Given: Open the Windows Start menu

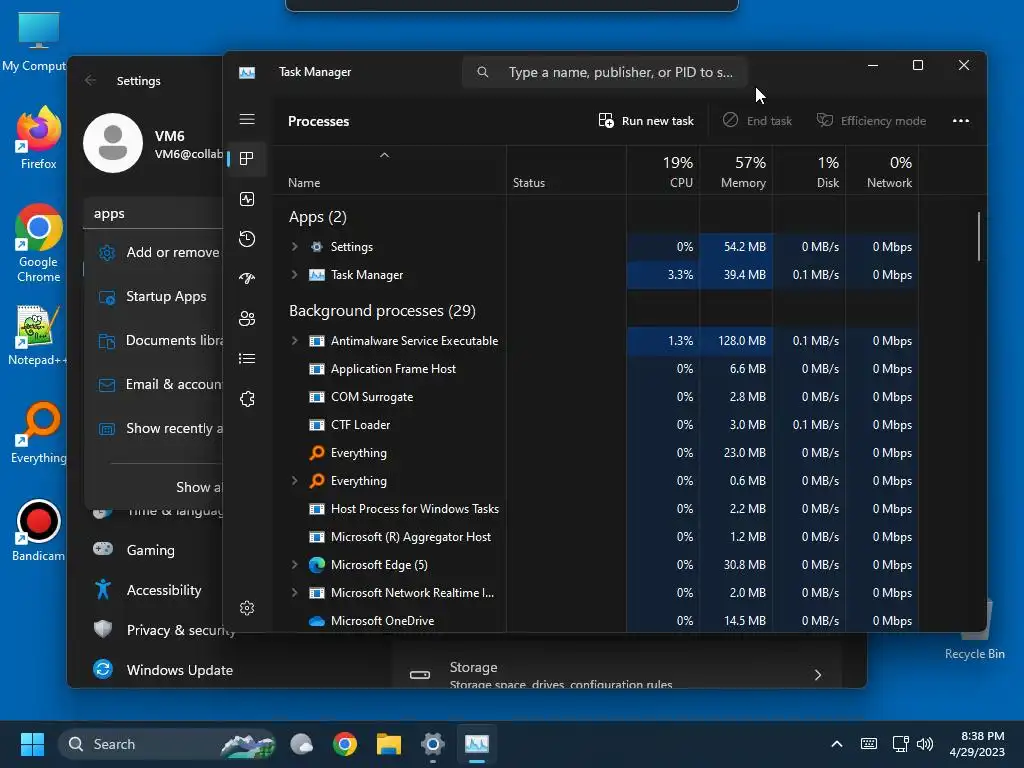Looking at the screenshot, I should [x=32, y=744].
